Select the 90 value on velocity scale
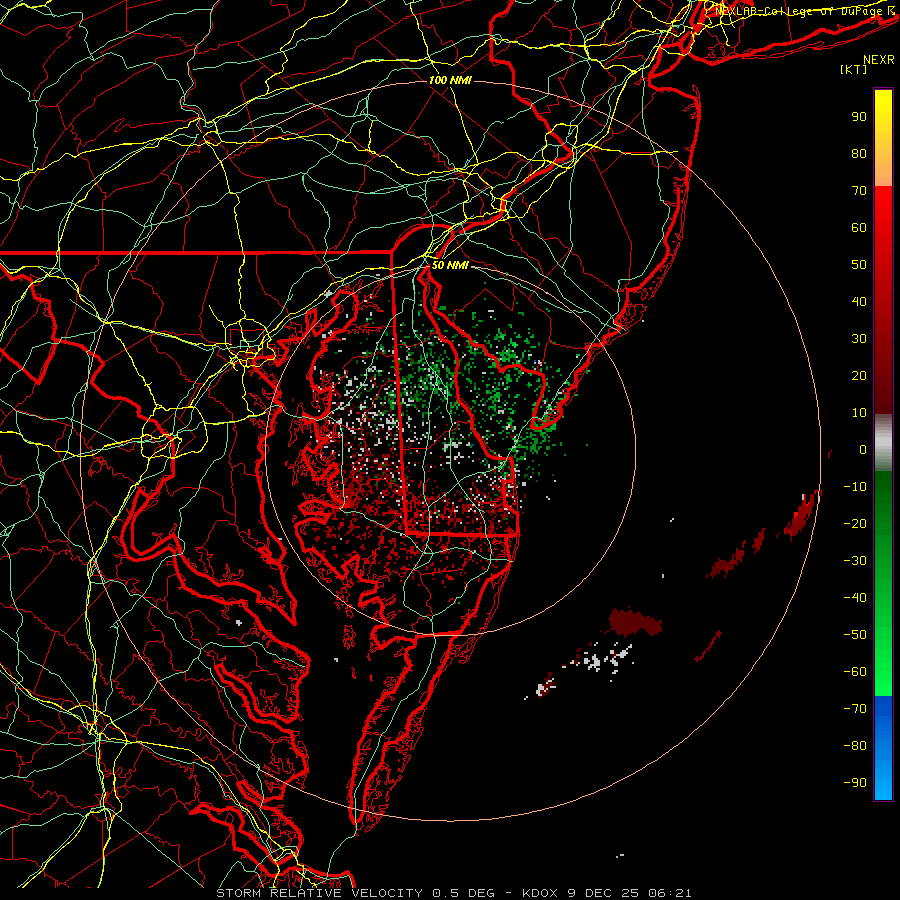Viewport: 900px width, 900px height. point(859,117)
